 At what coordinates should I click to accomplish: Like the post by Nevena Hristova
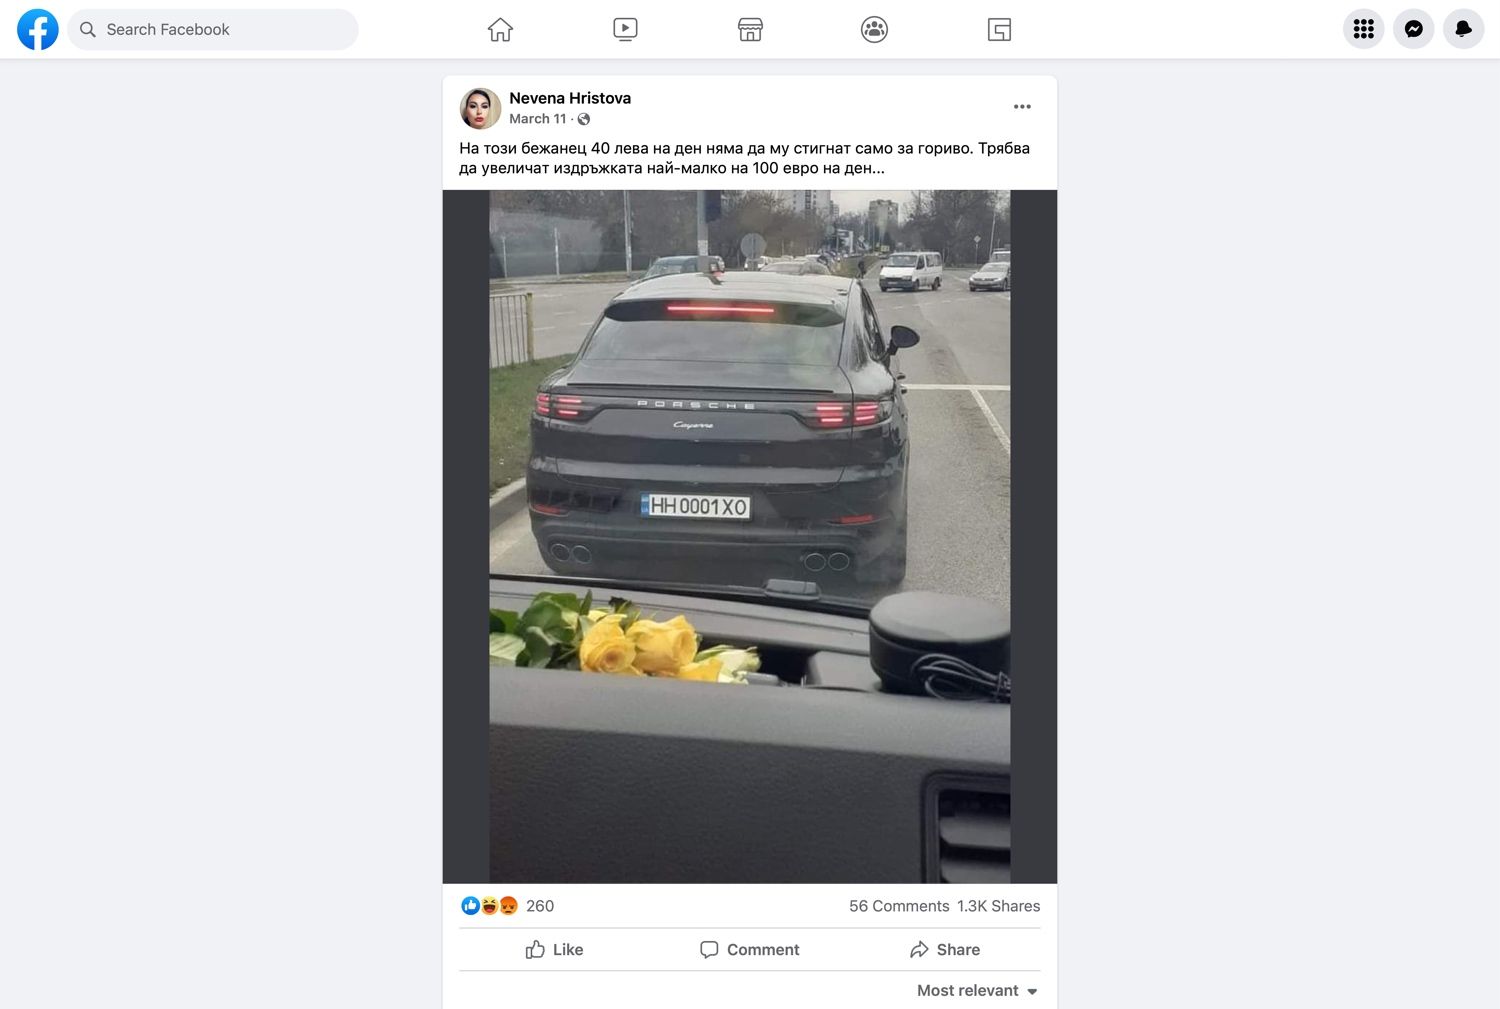point(555,950)
